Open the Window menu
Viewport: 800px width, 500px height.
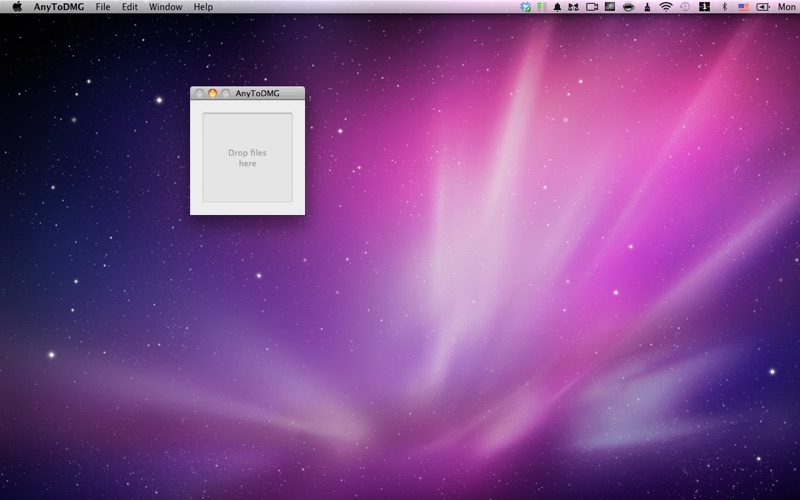point(166,7)
